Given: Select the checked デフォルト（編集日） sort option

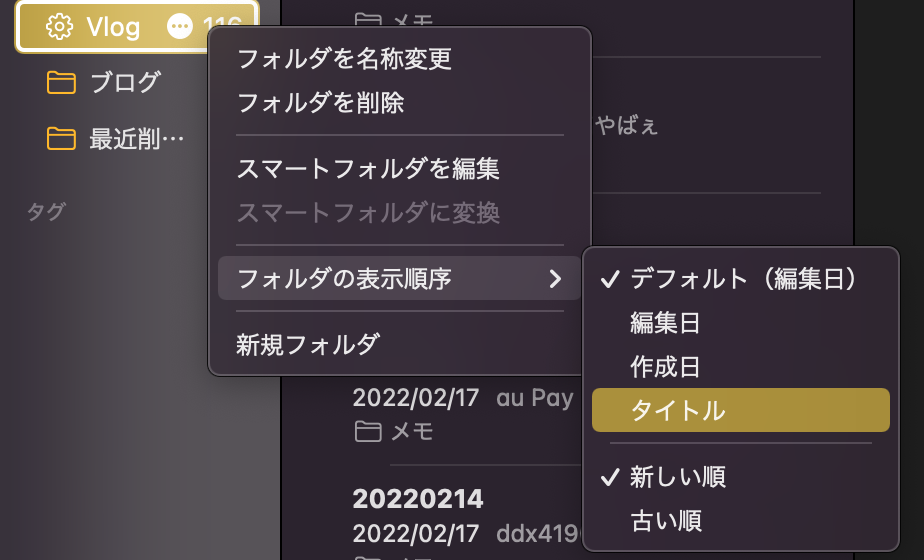Looking at the screenshot, I should pos(740,279).
